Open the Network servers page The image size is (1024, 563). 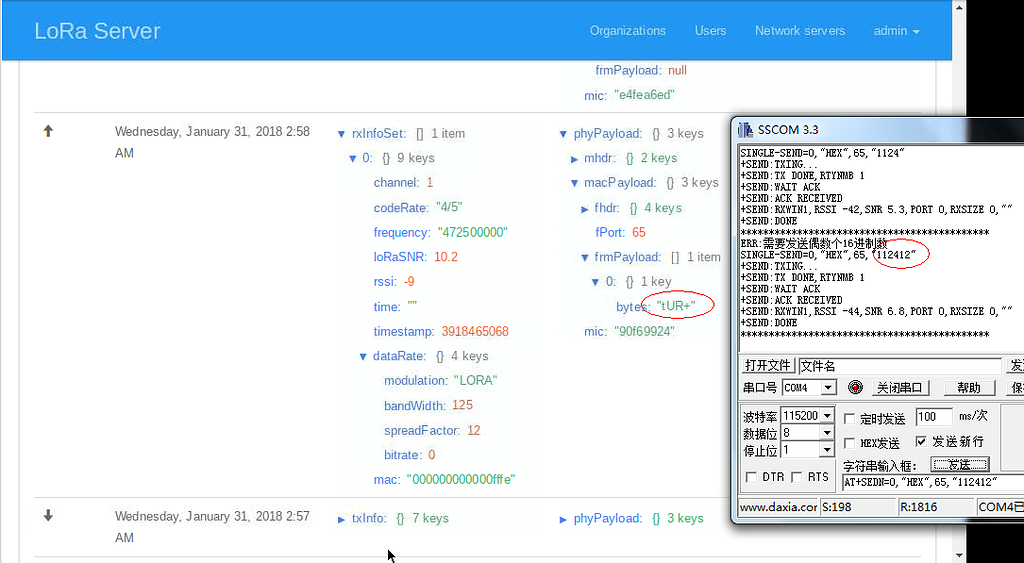tap(800, 31)
